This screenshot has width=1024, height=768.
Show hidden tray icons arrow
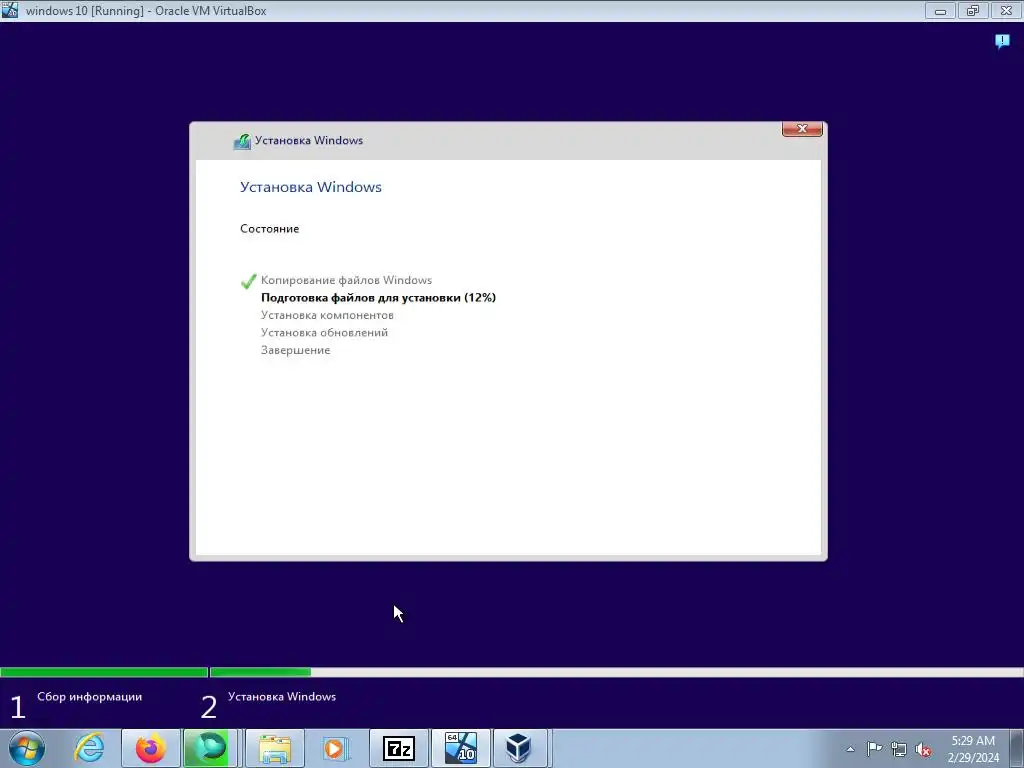pos(850,749)
